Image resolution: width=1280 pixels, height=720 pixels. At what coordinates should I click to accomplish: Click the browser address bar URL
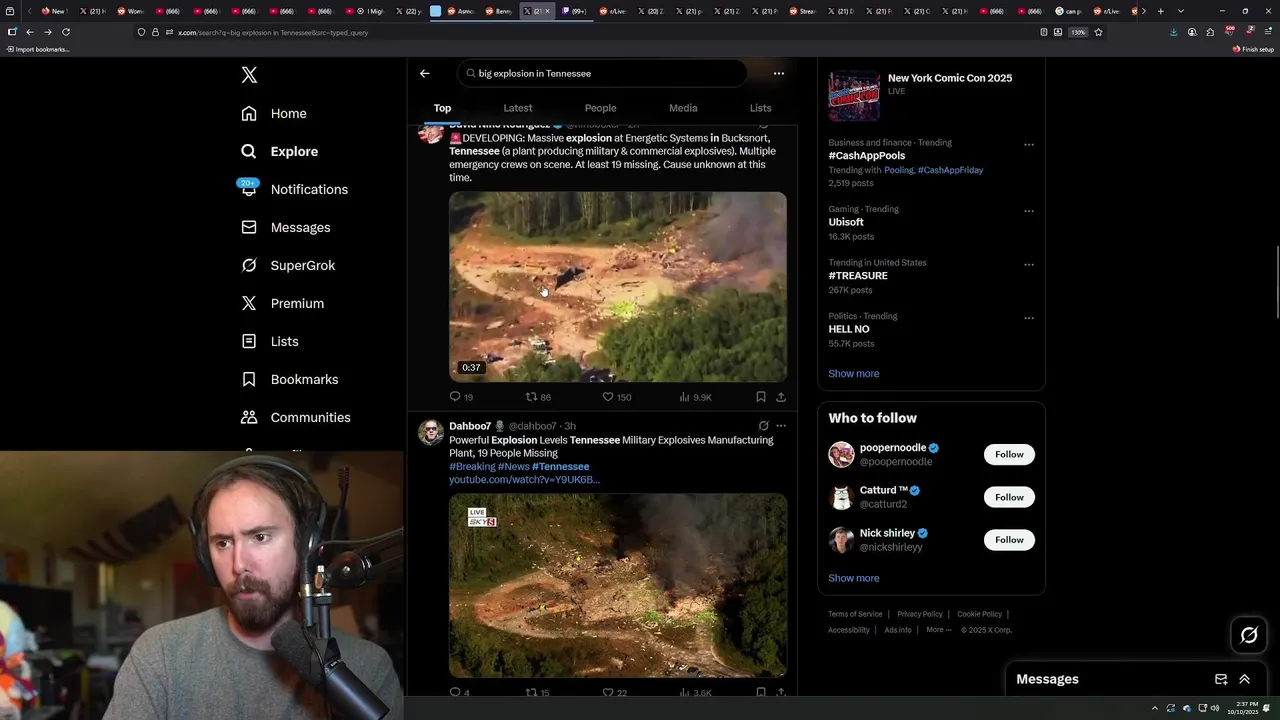tap(273, 32)
